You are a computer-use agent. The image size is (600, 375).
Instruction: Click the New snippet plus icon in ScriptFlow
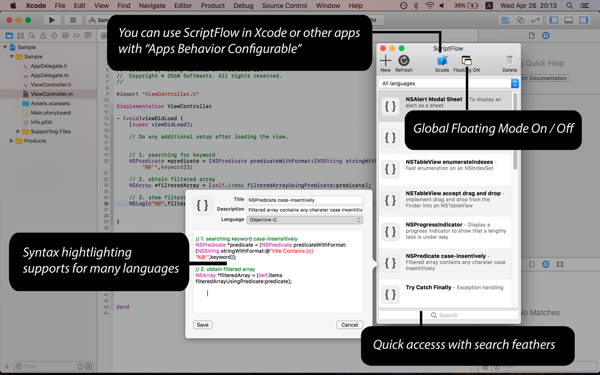pos(385,60)
